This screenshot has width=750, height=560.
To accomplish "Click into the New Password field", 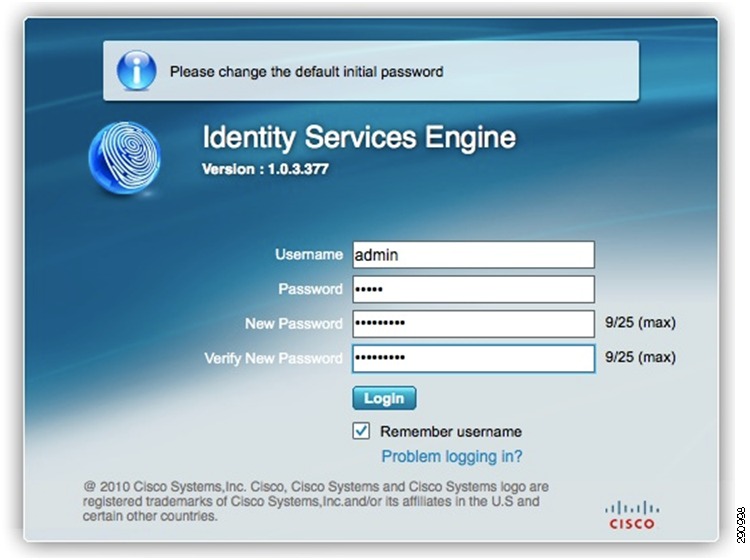I will pyautogui.click(x=474, y=323).
